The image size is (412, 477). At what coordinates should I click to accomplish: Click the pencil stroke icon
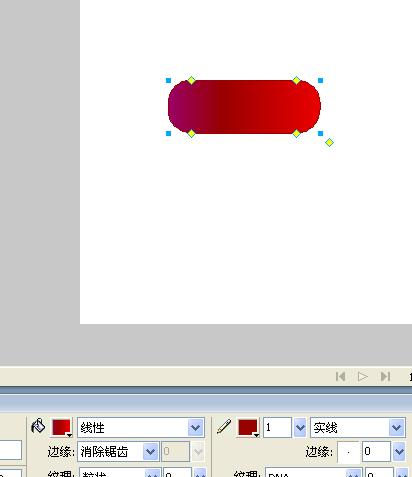(224, 427)
